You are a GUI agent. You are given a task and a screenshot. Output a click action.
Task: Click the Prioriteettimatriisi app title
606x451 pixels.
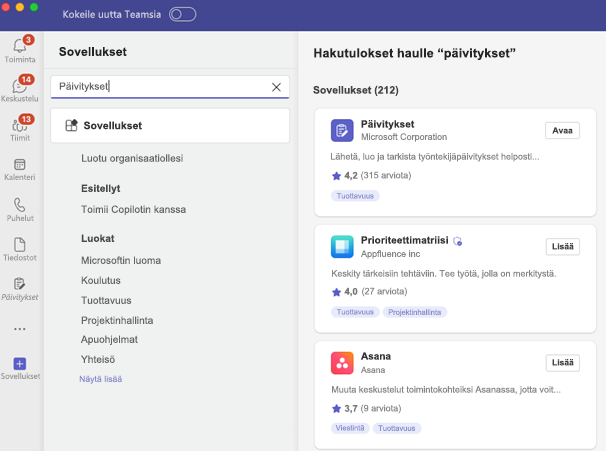(405, 240)
